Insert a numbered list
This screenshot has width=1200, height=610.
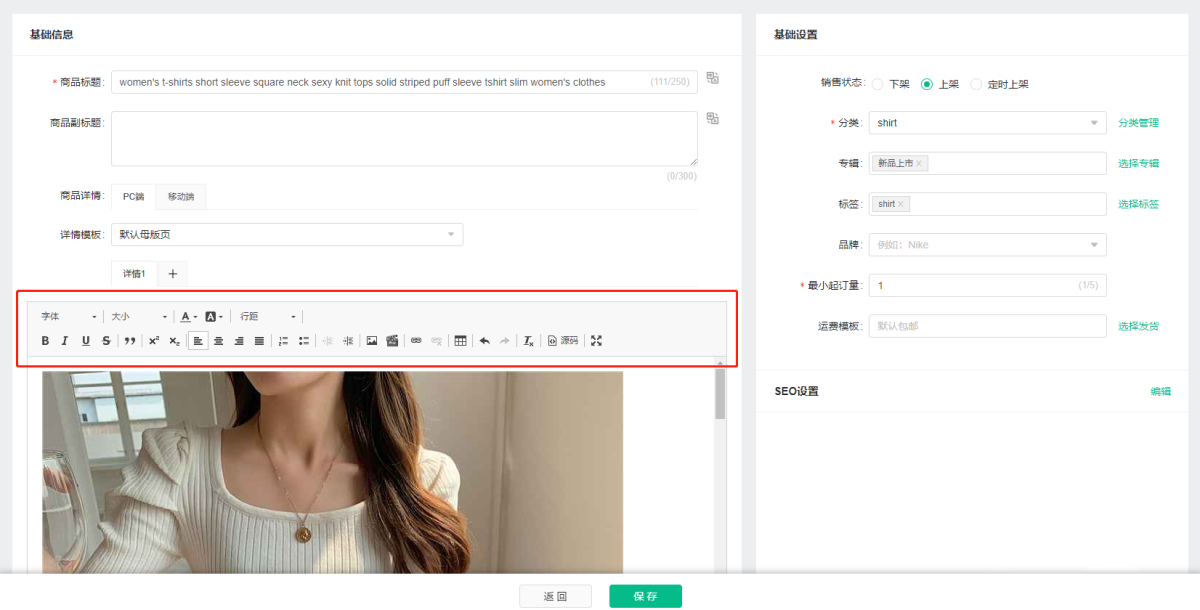[x=283, y=341]
